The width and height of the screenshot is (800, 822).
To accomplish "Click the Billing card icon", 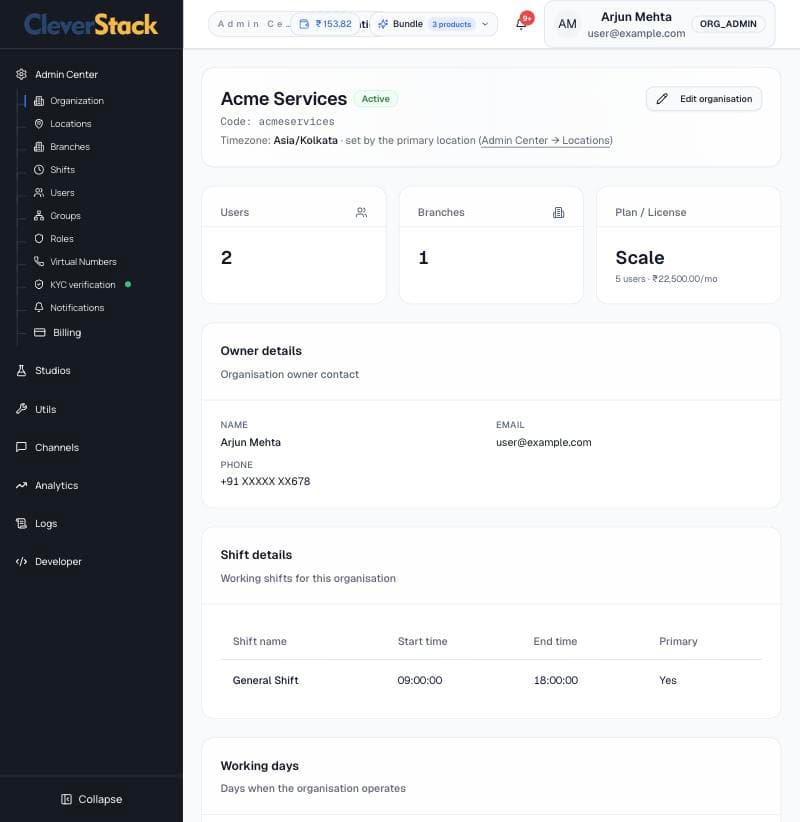I will 40,332.
